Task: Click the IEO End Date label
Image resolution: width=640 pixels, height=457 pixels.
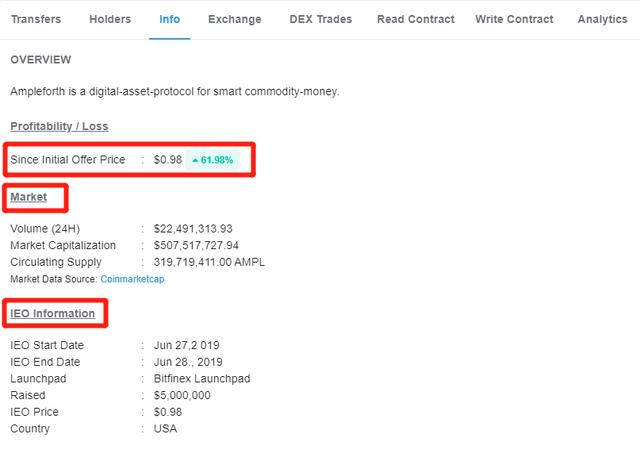Action: pos(45,362)
